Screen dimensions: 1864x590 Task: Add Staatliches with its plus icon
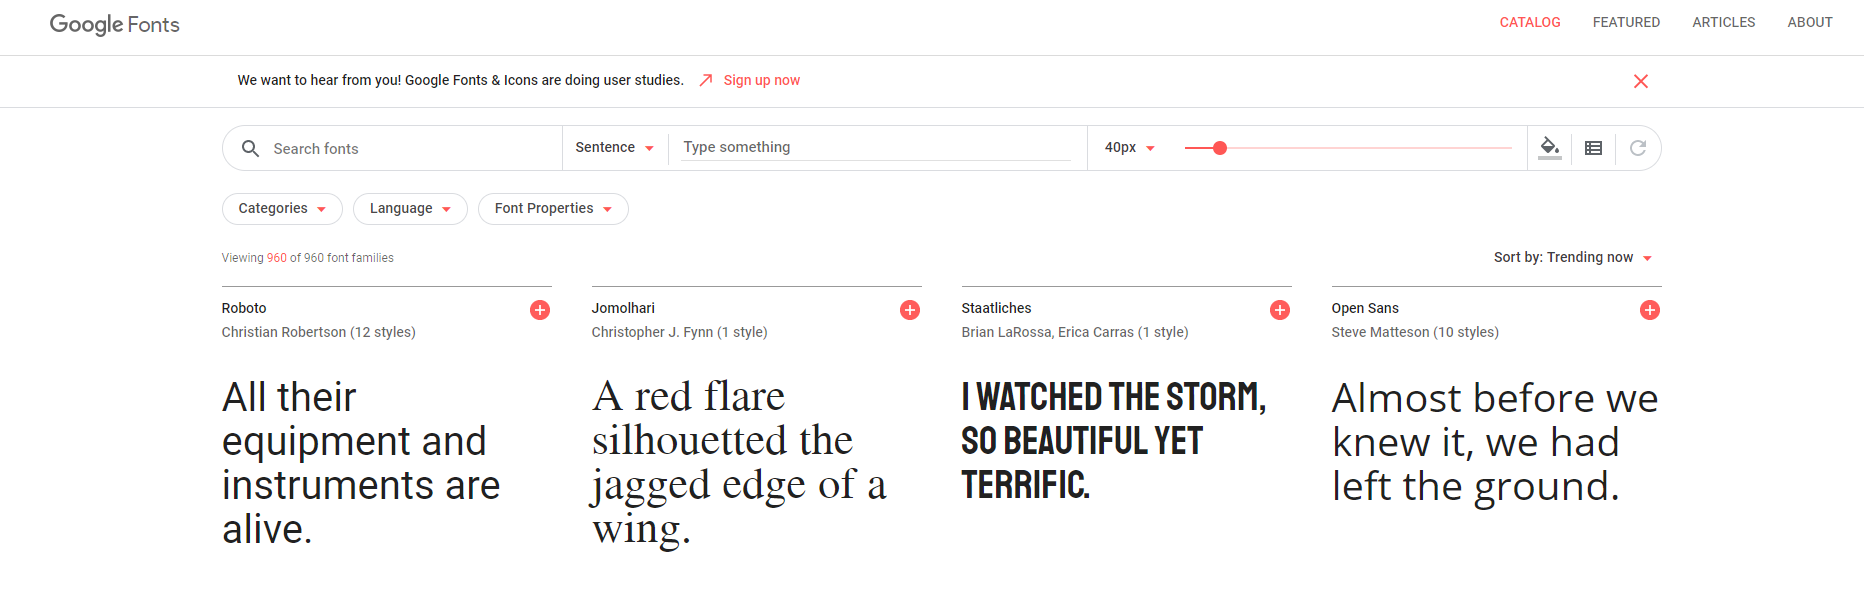(1280, 310)
